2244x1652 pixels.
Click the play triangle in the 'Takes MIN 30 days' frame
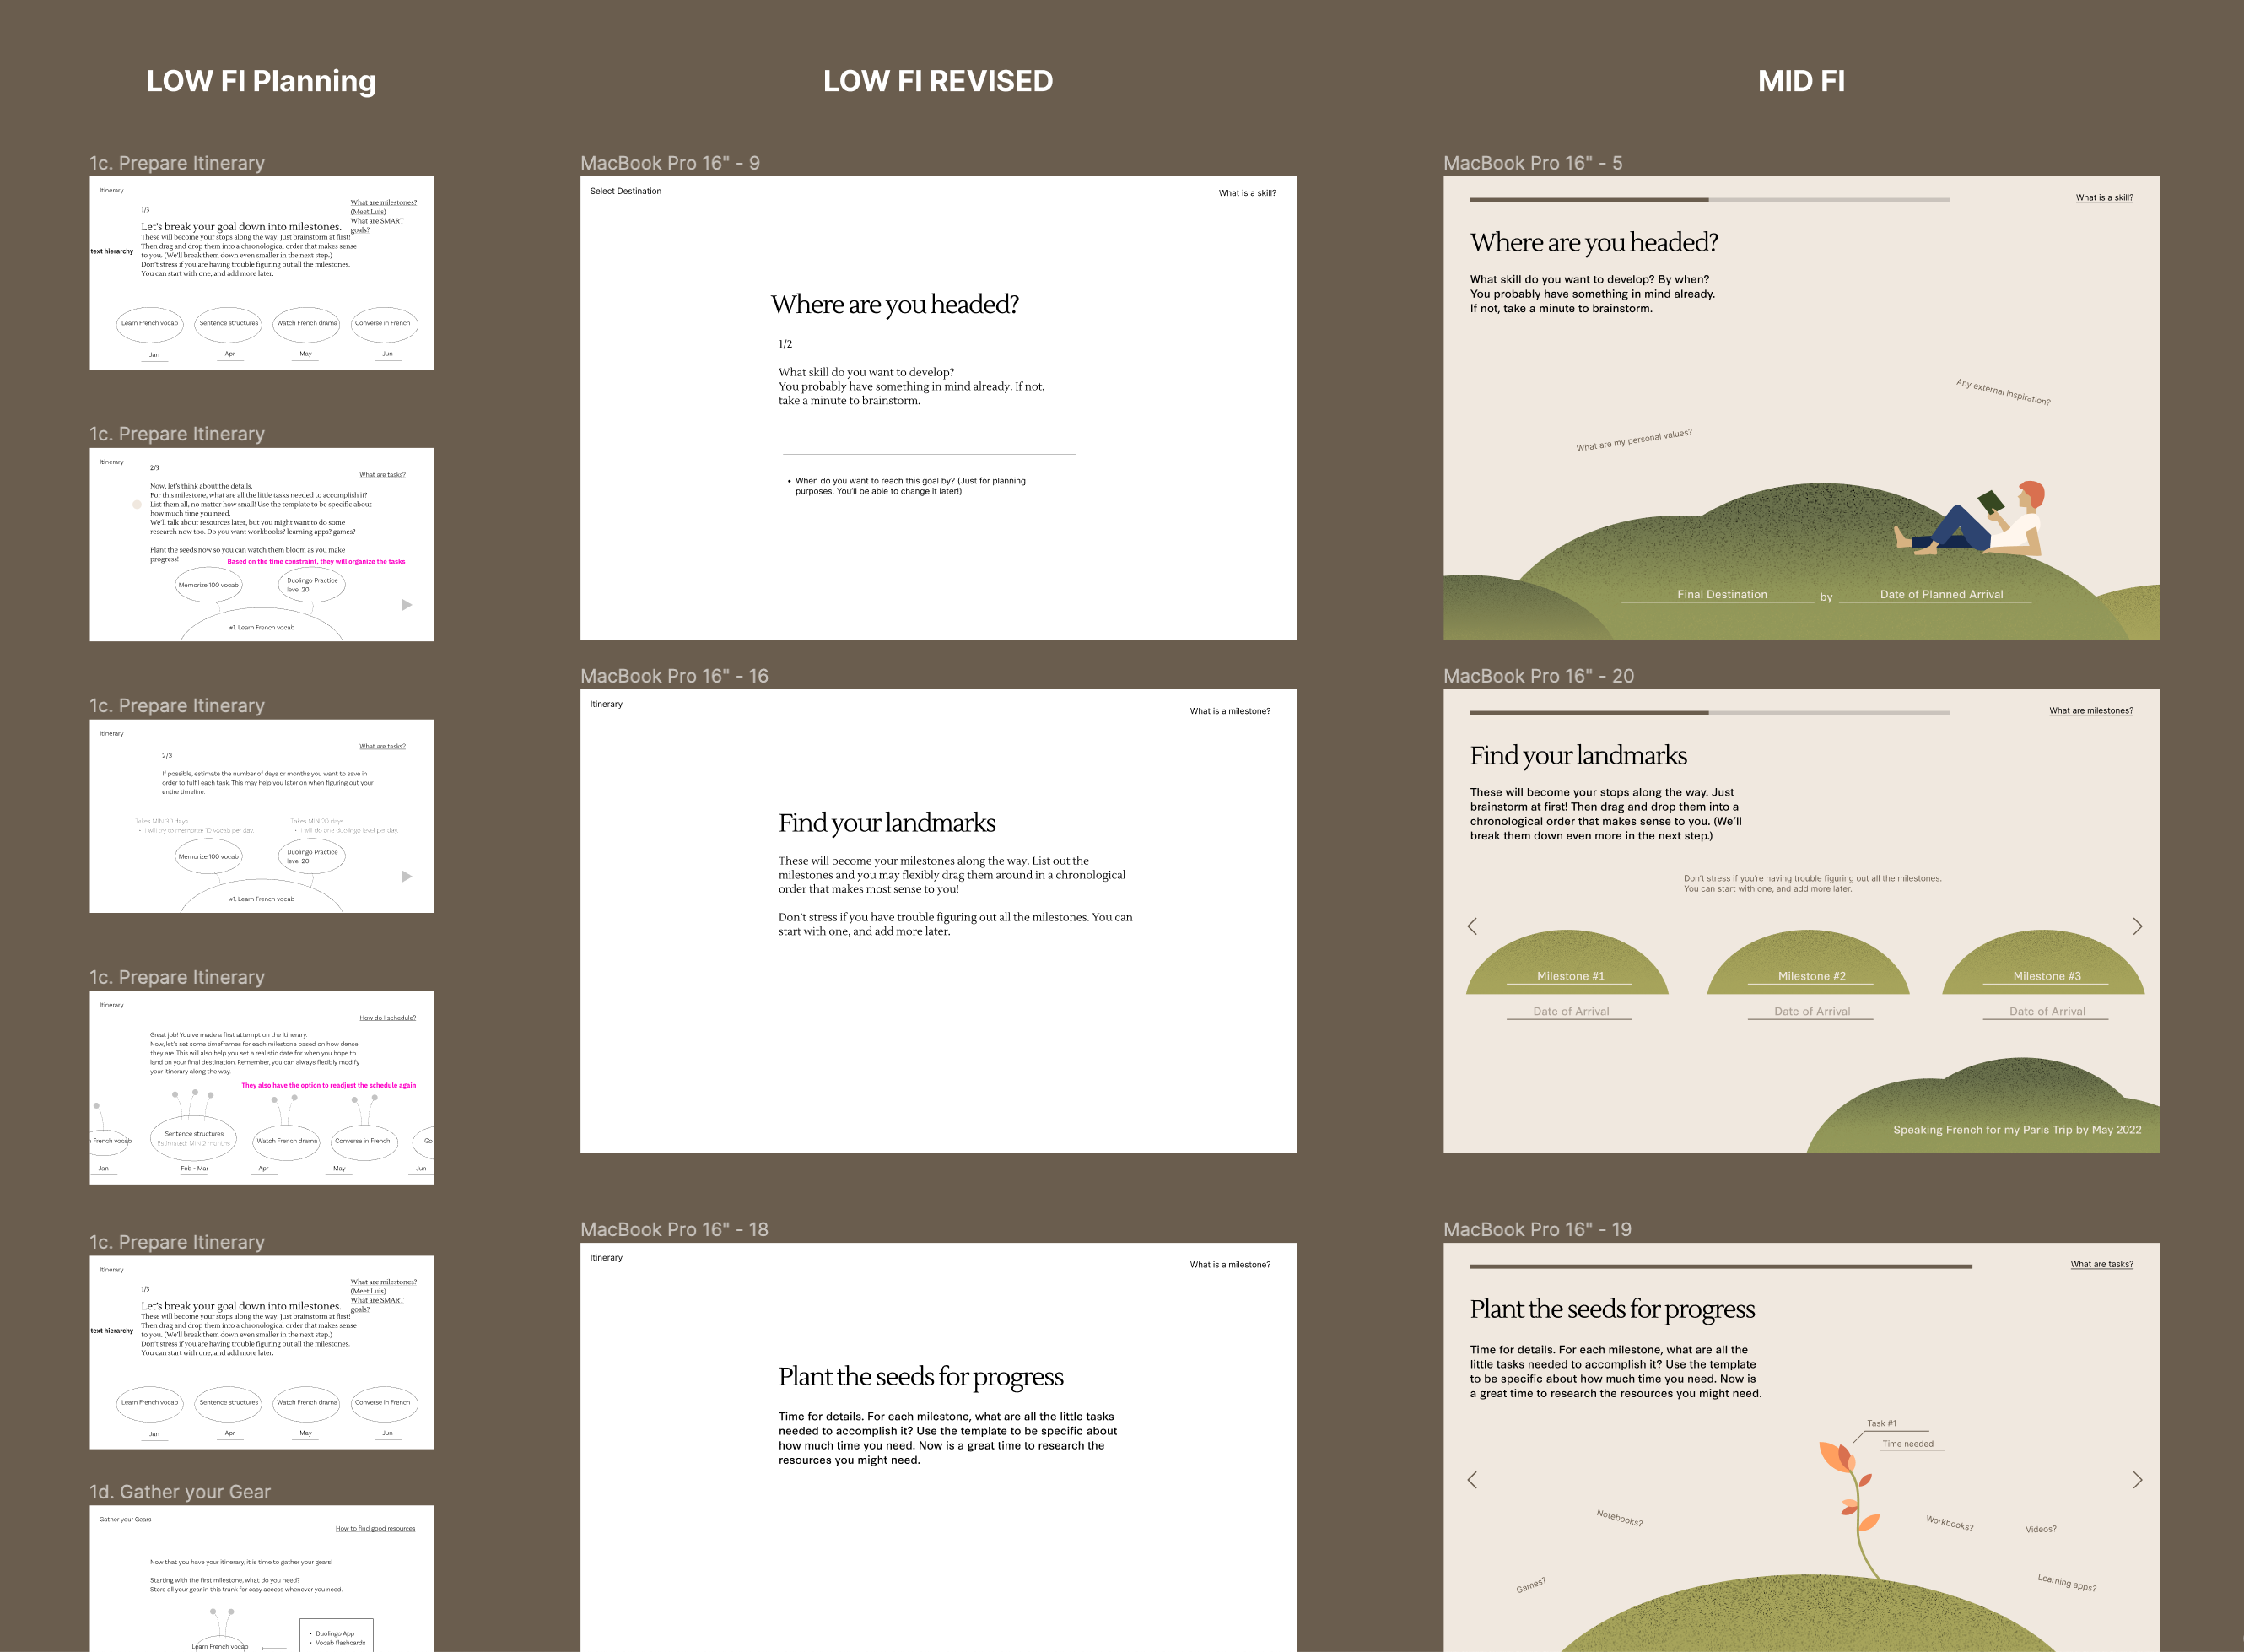coord(407,876)
